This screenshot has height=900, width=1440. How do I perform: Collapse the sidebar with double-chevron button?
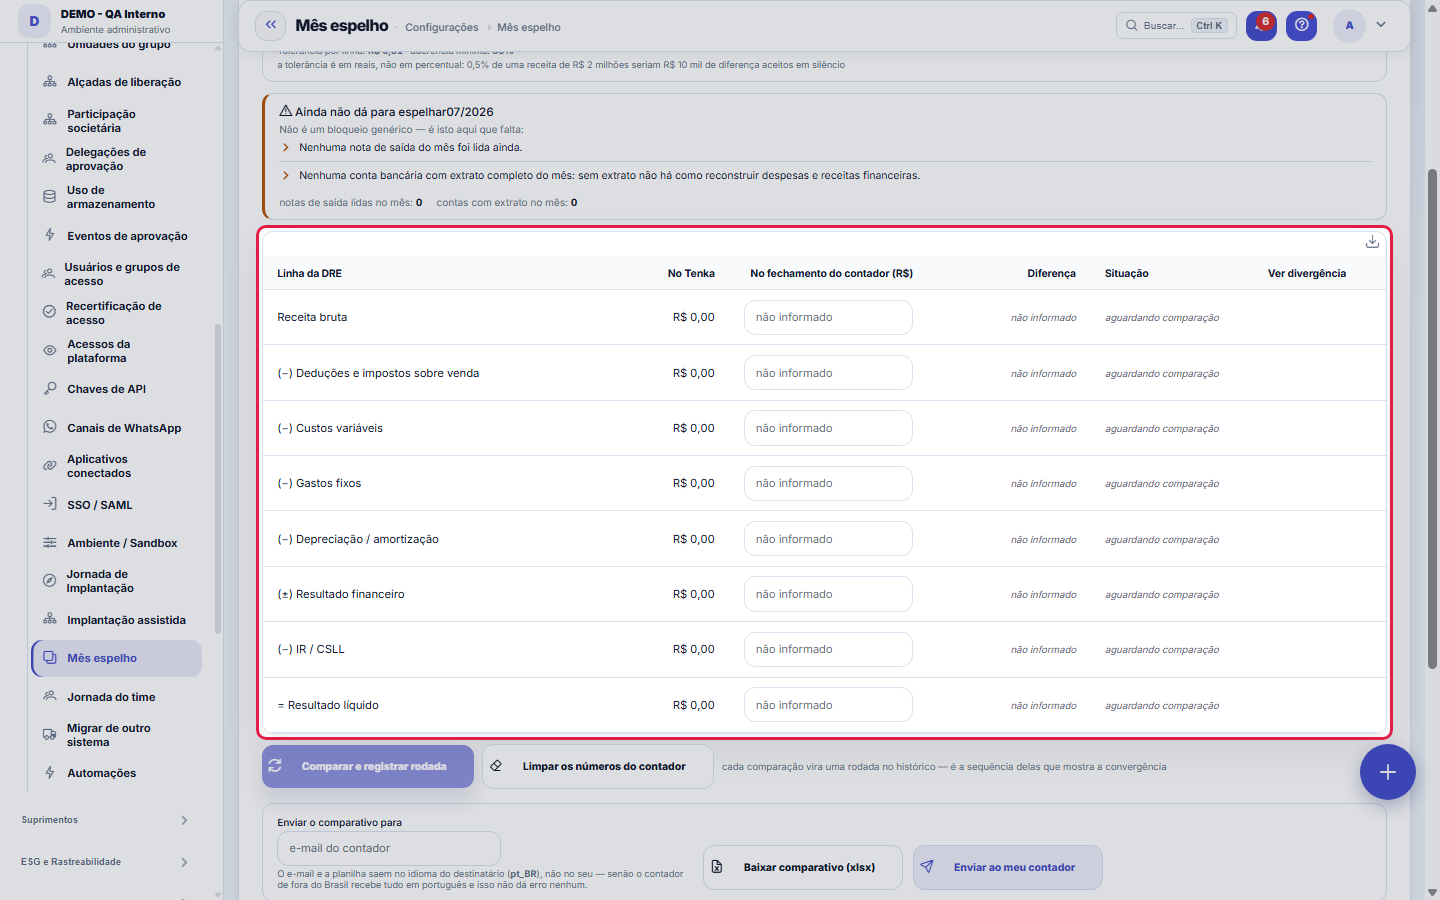[x=270, y=25]
